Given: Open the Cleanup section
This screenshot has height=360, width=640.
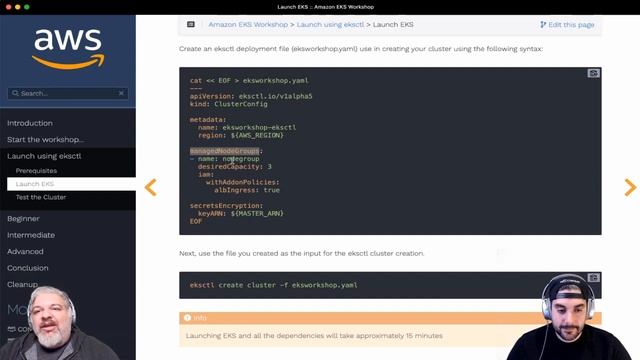Looking at the screenshot, I should (22, 284).
